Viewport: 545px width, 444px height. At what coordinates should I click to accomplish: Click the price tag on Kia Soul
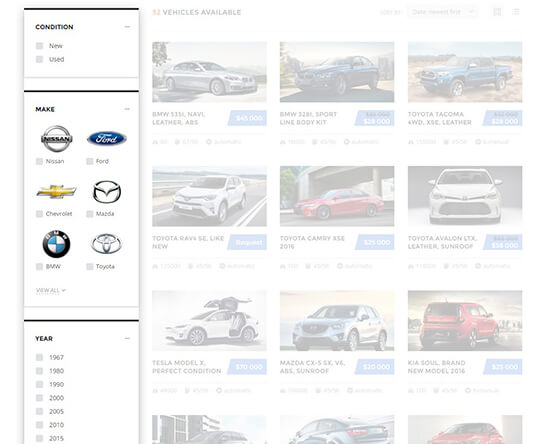coord(503,367)
